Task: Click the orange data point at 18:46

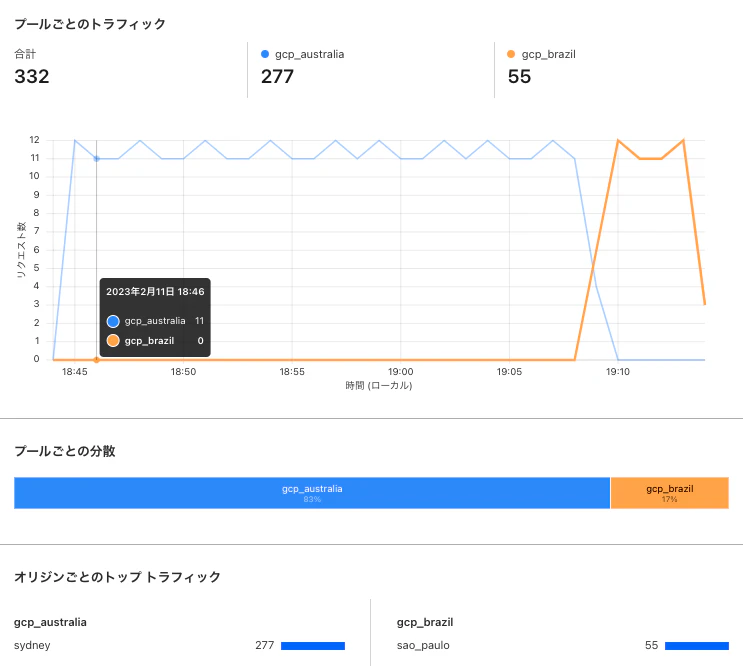Action: [x=96, y=360]
